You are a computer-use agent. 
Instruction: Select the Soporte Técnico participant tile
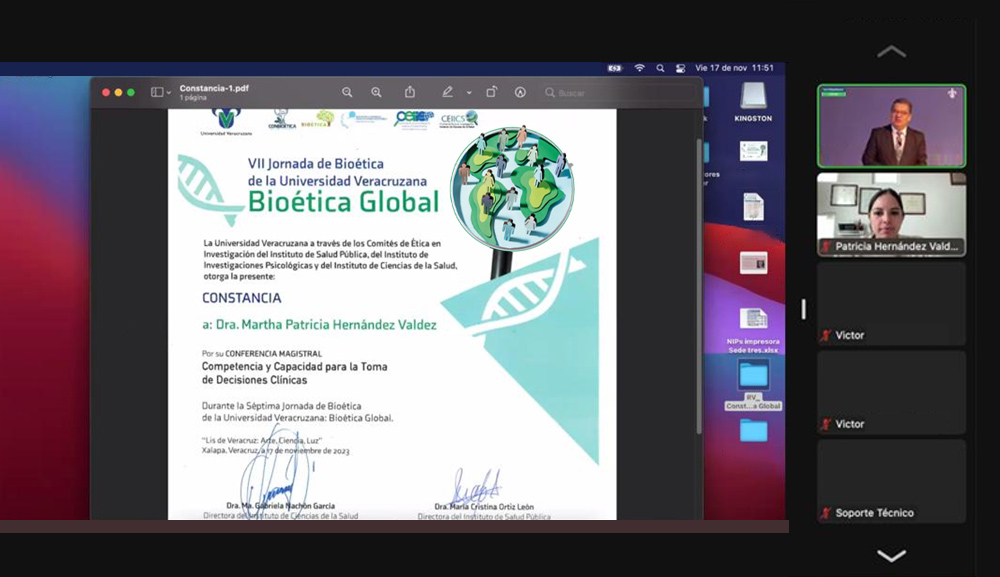tap(892, 481)
